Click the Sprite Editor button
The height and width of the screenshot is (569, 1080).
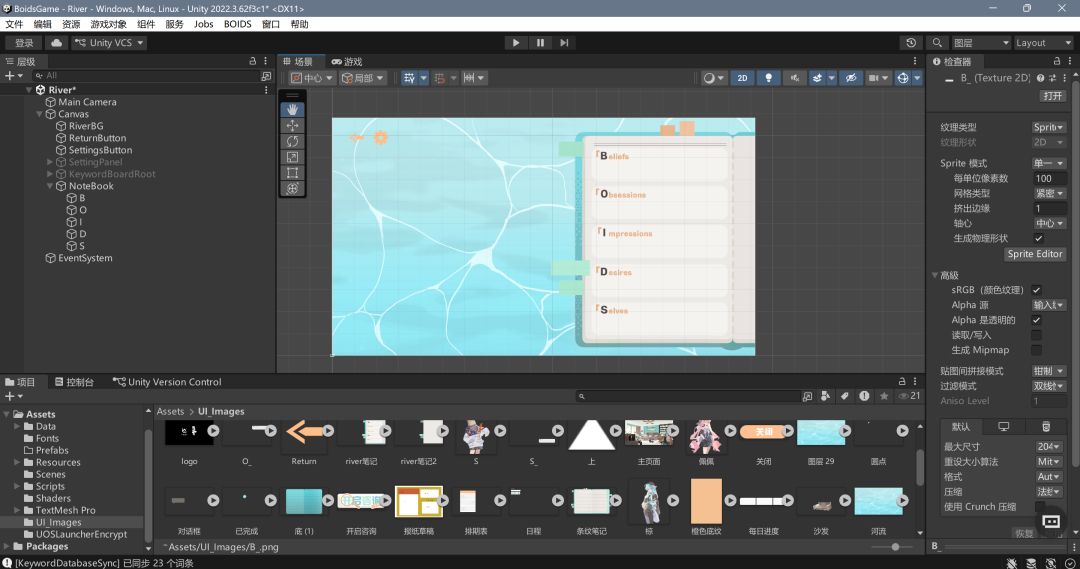click(x=1035, y=254)
